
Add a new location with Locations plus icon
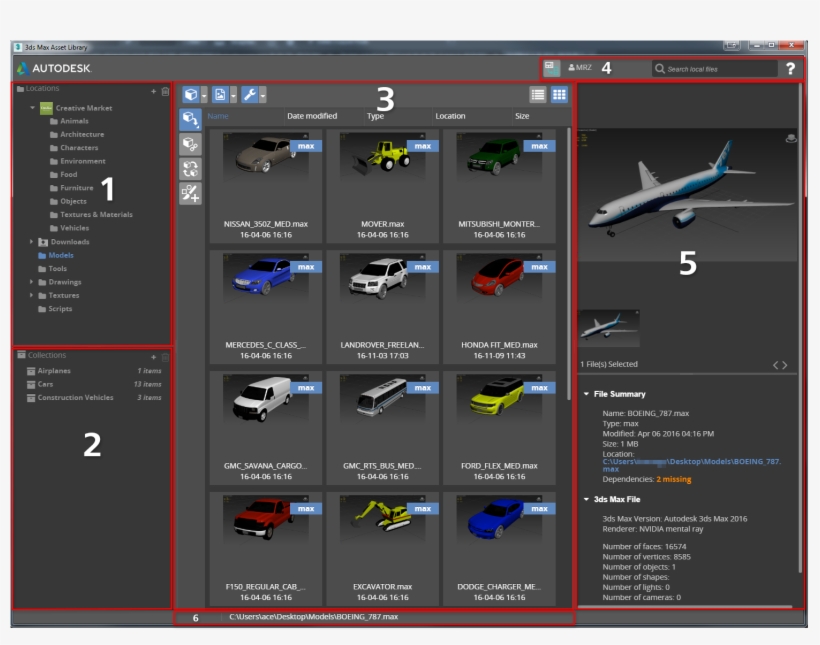tap(153, 91)
